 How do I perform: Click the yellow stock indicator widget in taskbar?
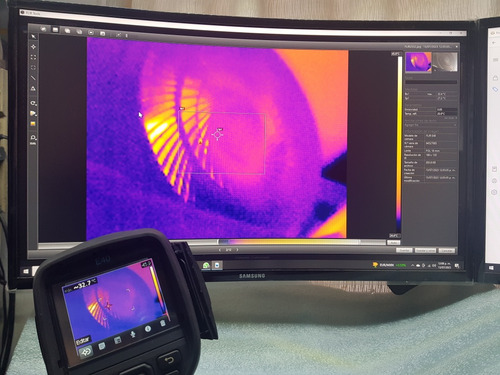pyautogui.click(x=389, y=265)
